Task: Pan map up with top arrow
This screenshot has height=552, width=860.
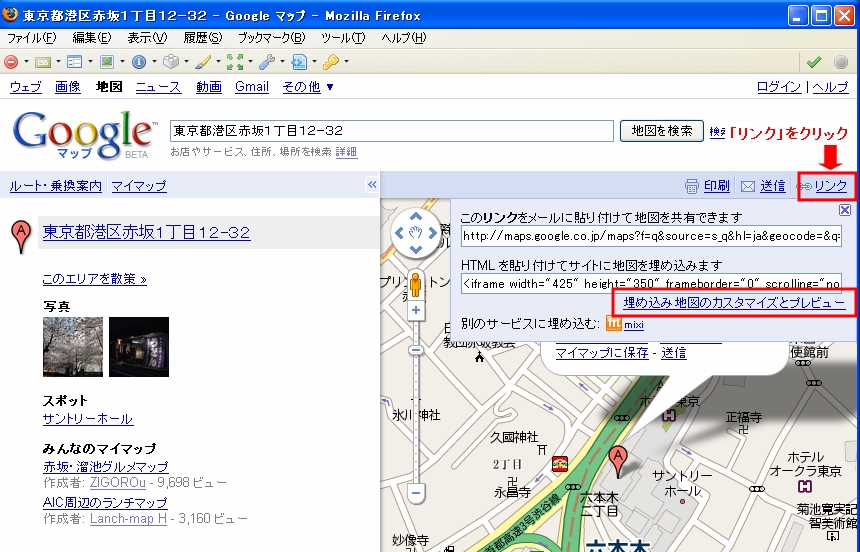Action: [x=416, y=216]
